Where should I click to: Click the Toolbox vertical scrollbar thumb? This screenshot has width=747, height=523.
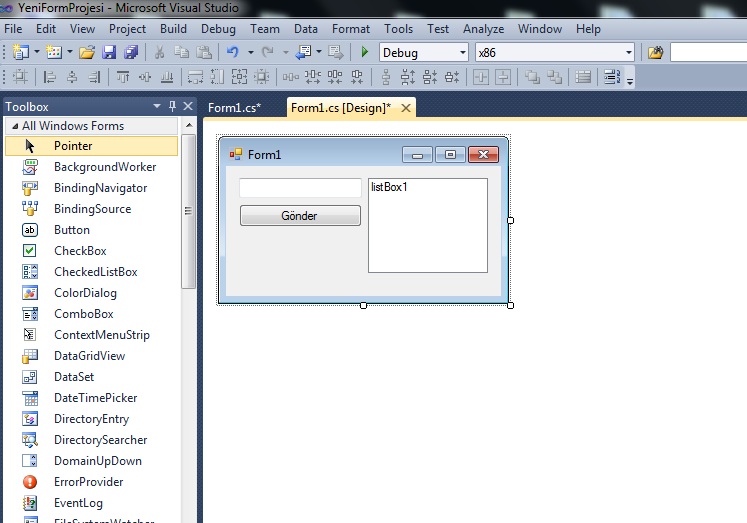[189, 211]
